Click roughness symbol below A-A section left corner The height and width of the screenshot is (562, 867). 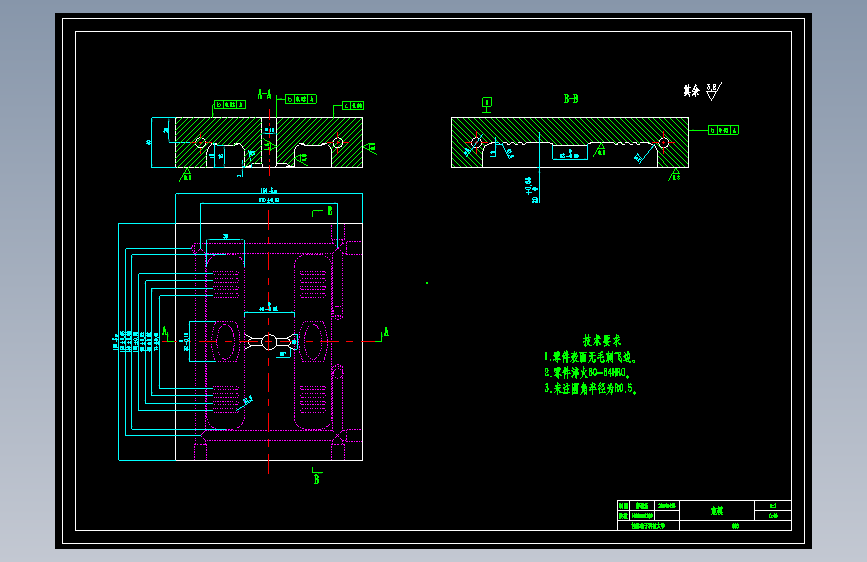(185, 175)
